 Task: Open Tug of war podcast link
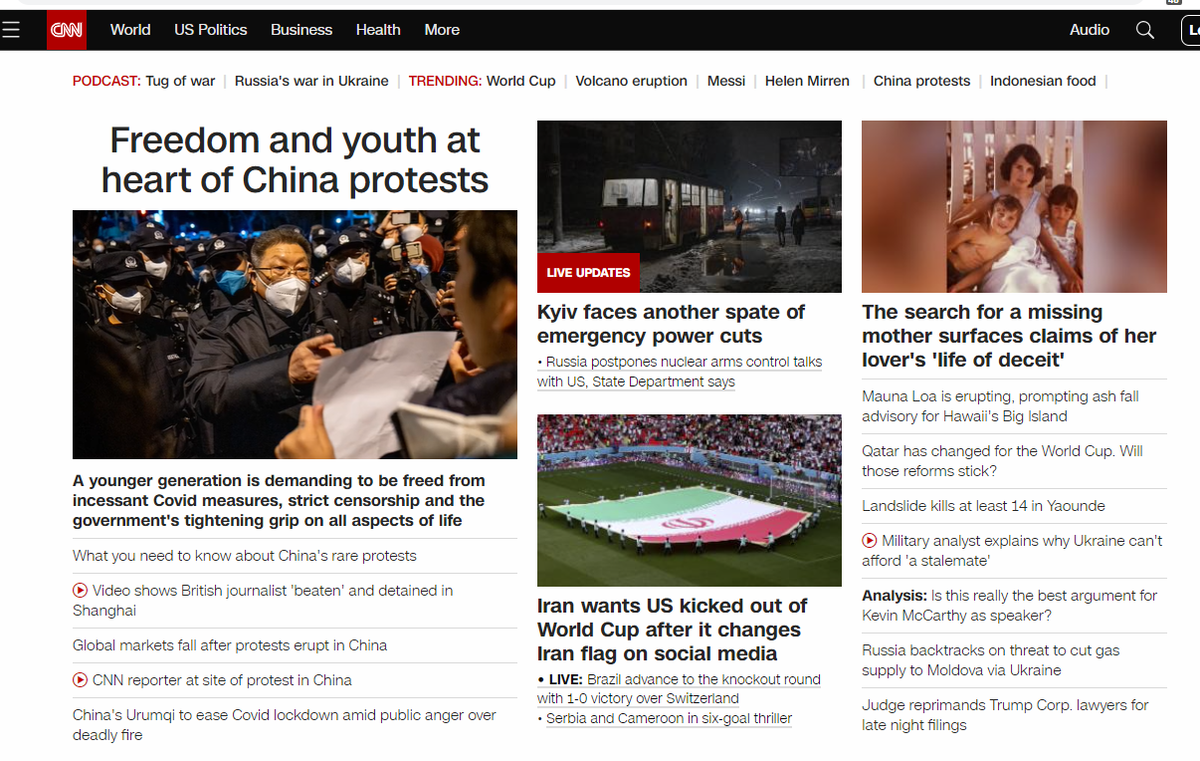tap(180, 81)
